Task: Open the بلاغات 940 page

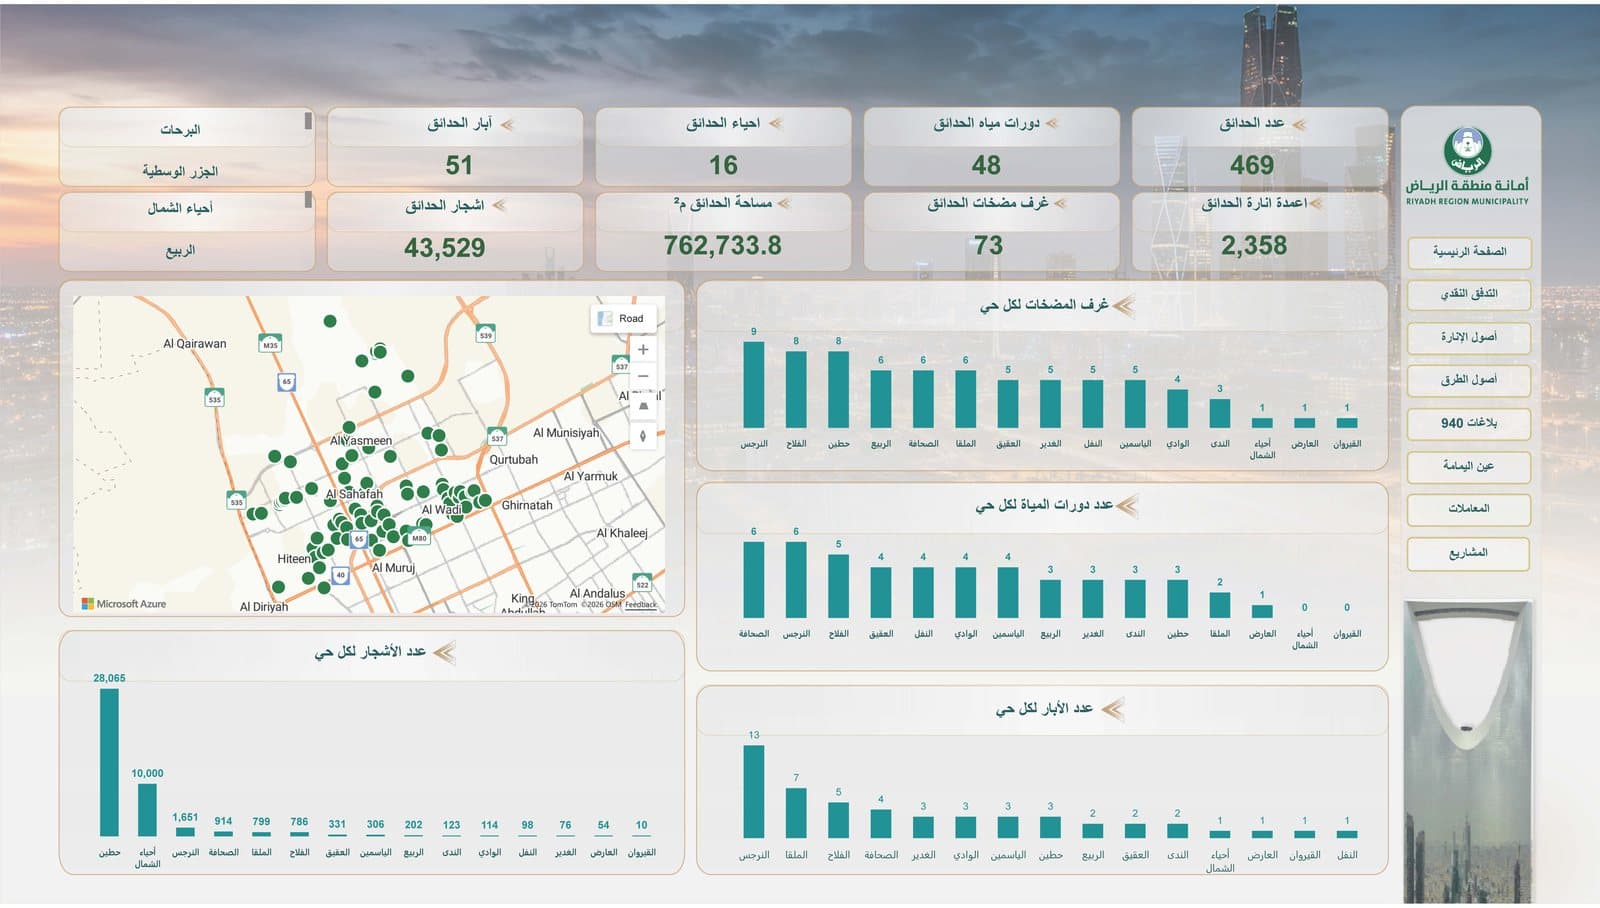Action: click(1468, 423)
